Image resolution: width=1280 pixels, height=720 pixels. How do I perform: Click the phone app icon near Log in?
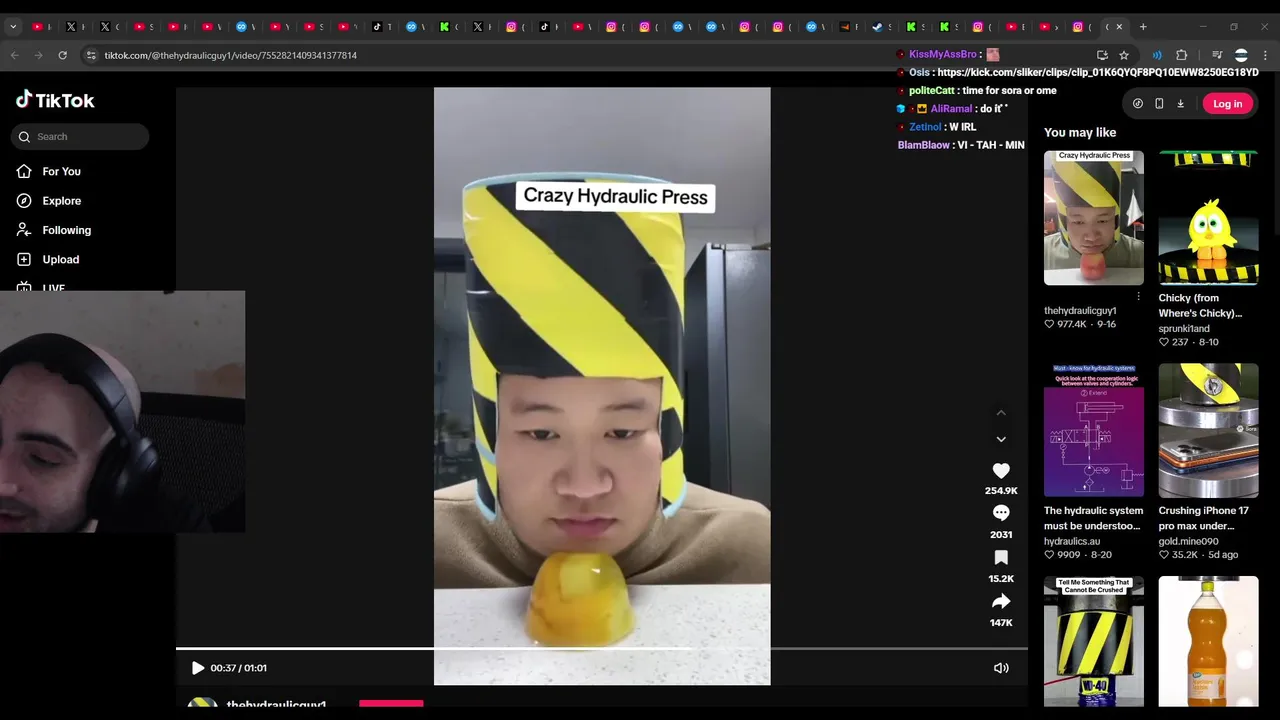(x=1159, y=104)
